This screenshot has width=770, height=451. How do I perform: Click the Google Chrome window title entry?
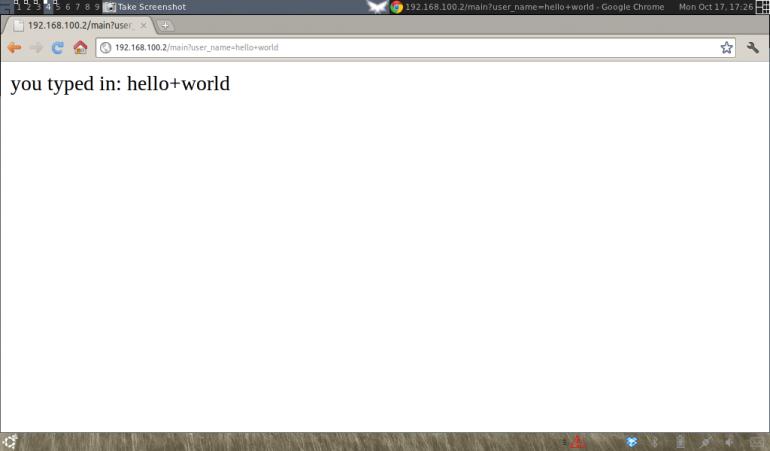[527, 7]
